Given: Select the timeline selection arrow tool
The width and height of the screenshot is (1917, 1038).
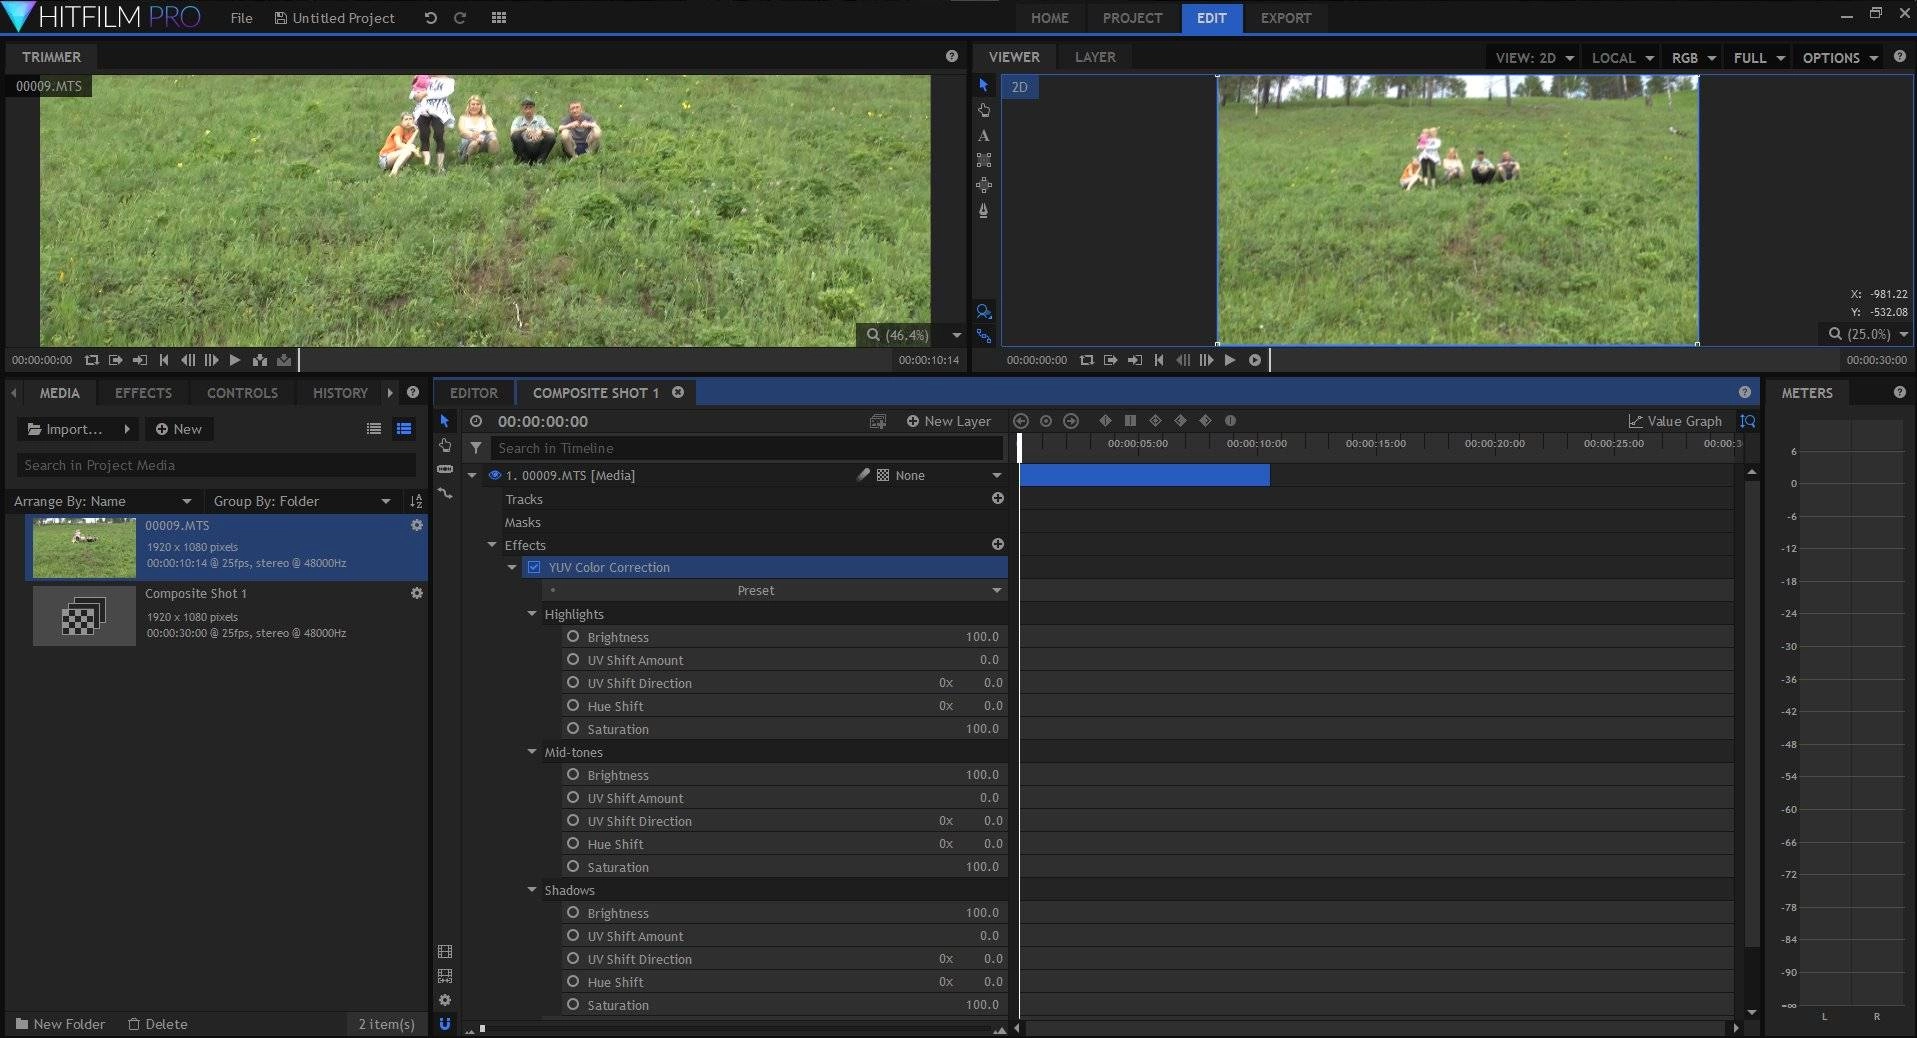Looking at the screenshot, I should pyautogui.click(x=445, y=421).
